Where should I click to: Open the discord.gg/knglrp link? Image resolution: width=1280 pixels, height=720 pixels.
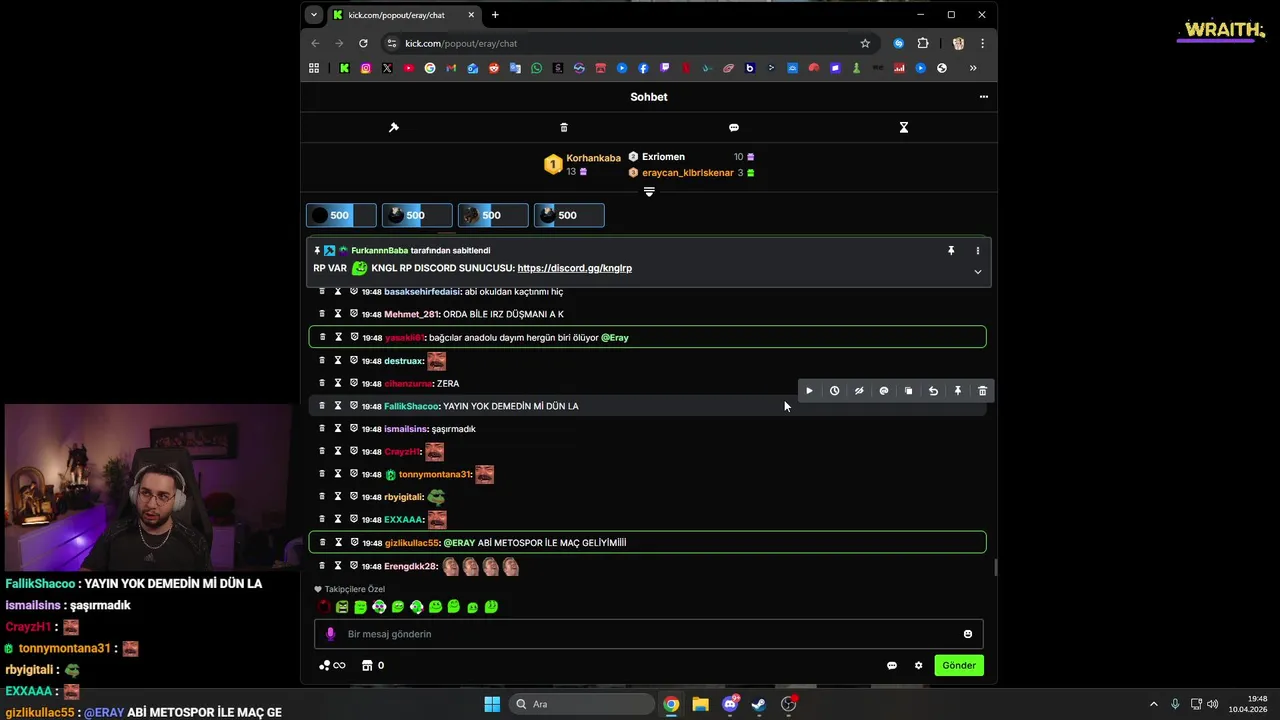point(574,268)
